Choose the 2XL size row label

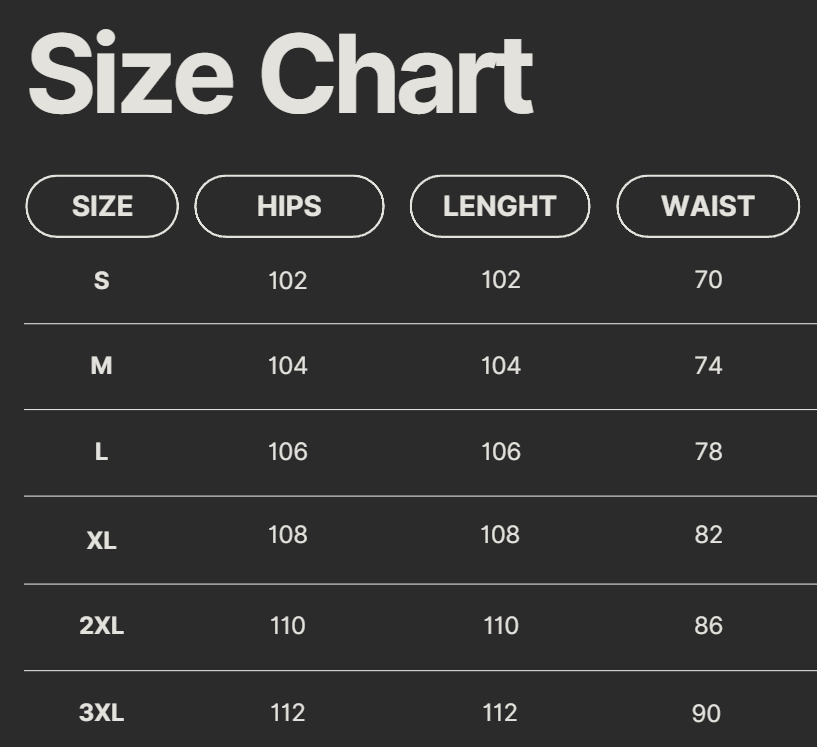pos(101,626)
